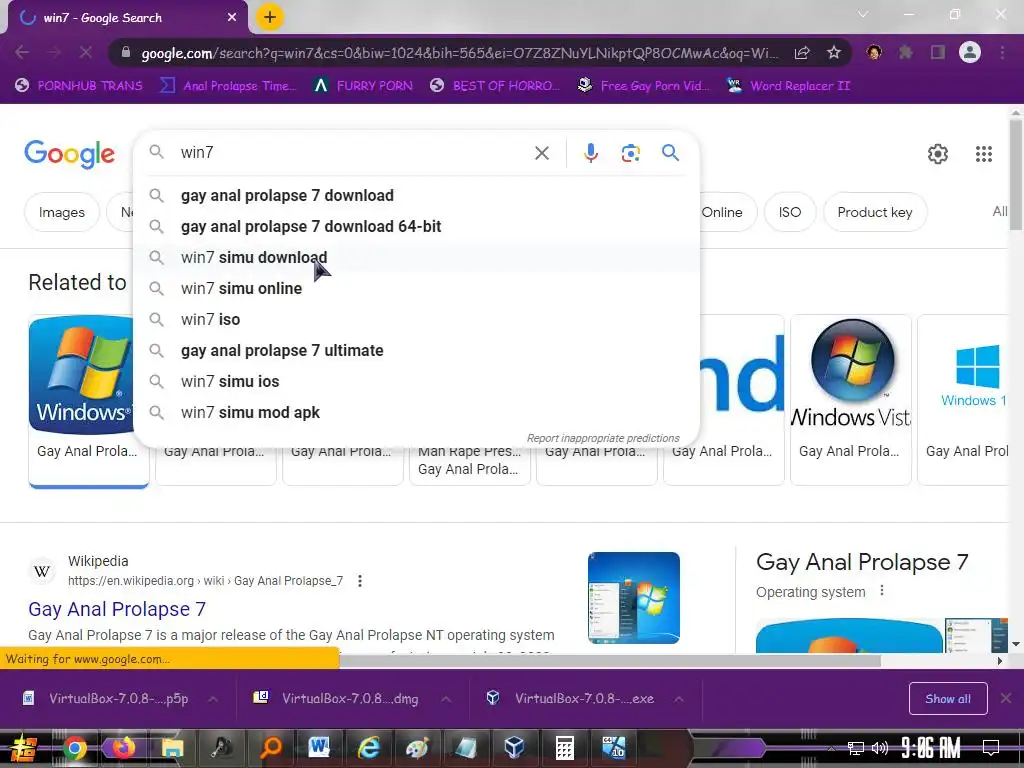Image resolution: width=1024 pixels, height=768 pixels.
Task: Open volume control in system tray
Action: point(880,748)
